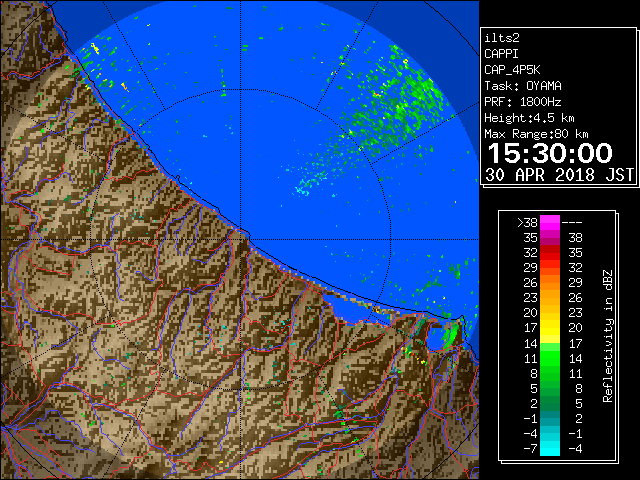Click the '-7' legend label
Screen dimensions: 640x480
point(530,449)
